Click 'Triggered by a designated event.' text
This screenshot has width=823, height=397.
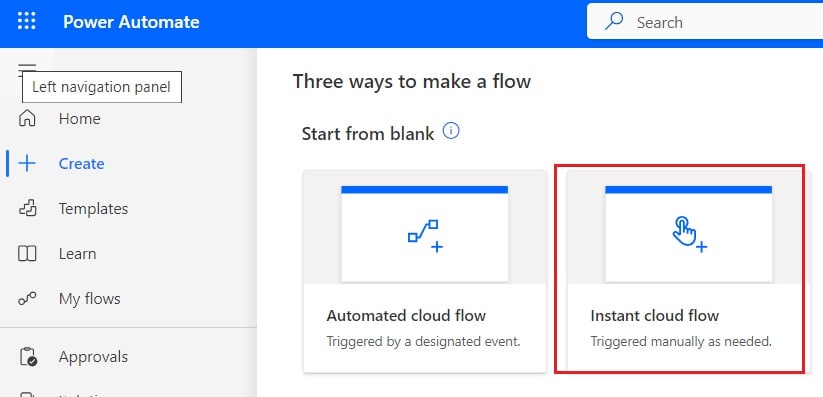pyautogui.click(x=424, y=342)
